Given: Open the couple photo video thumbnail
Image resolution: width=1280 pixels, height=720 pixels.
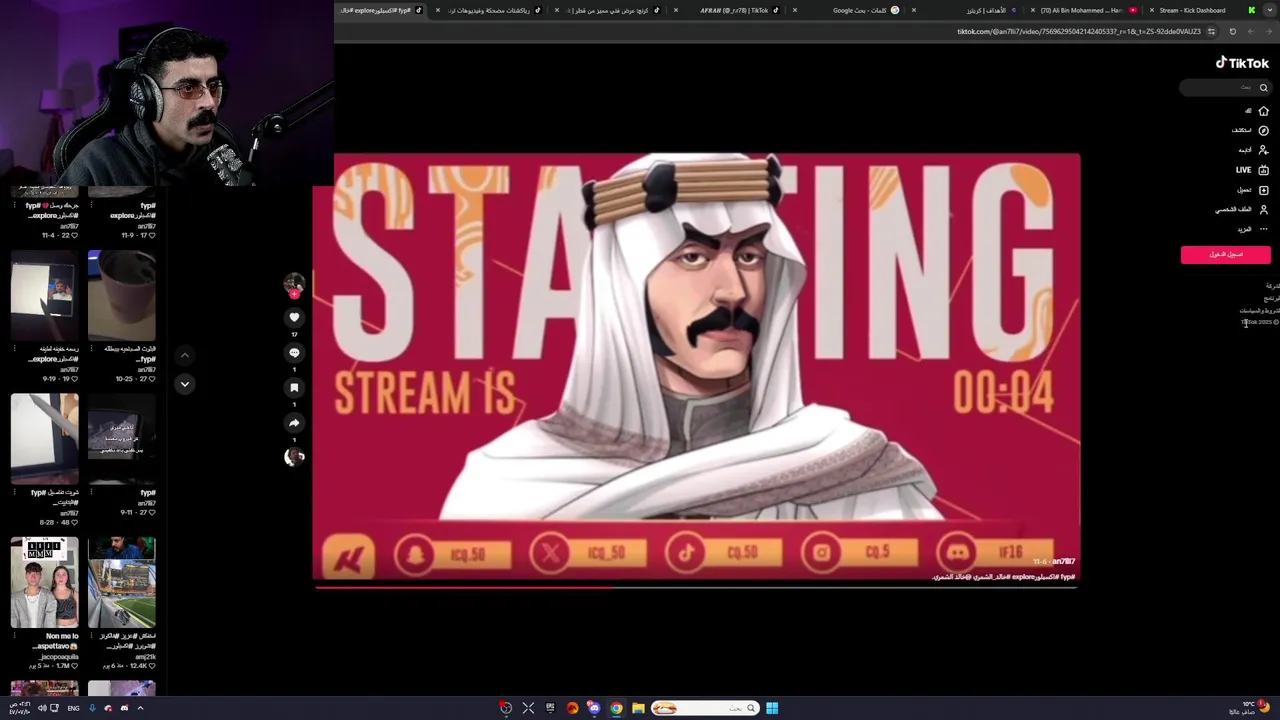Looking at the screenshot, I should (x=44, y=583).
